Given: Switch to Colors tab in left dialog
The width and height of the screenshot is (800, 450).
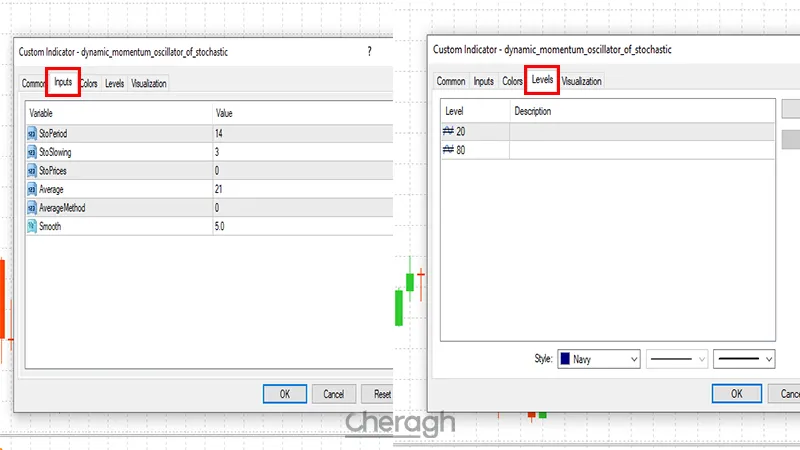Looking at the screenshot, I should coord(89,84).
